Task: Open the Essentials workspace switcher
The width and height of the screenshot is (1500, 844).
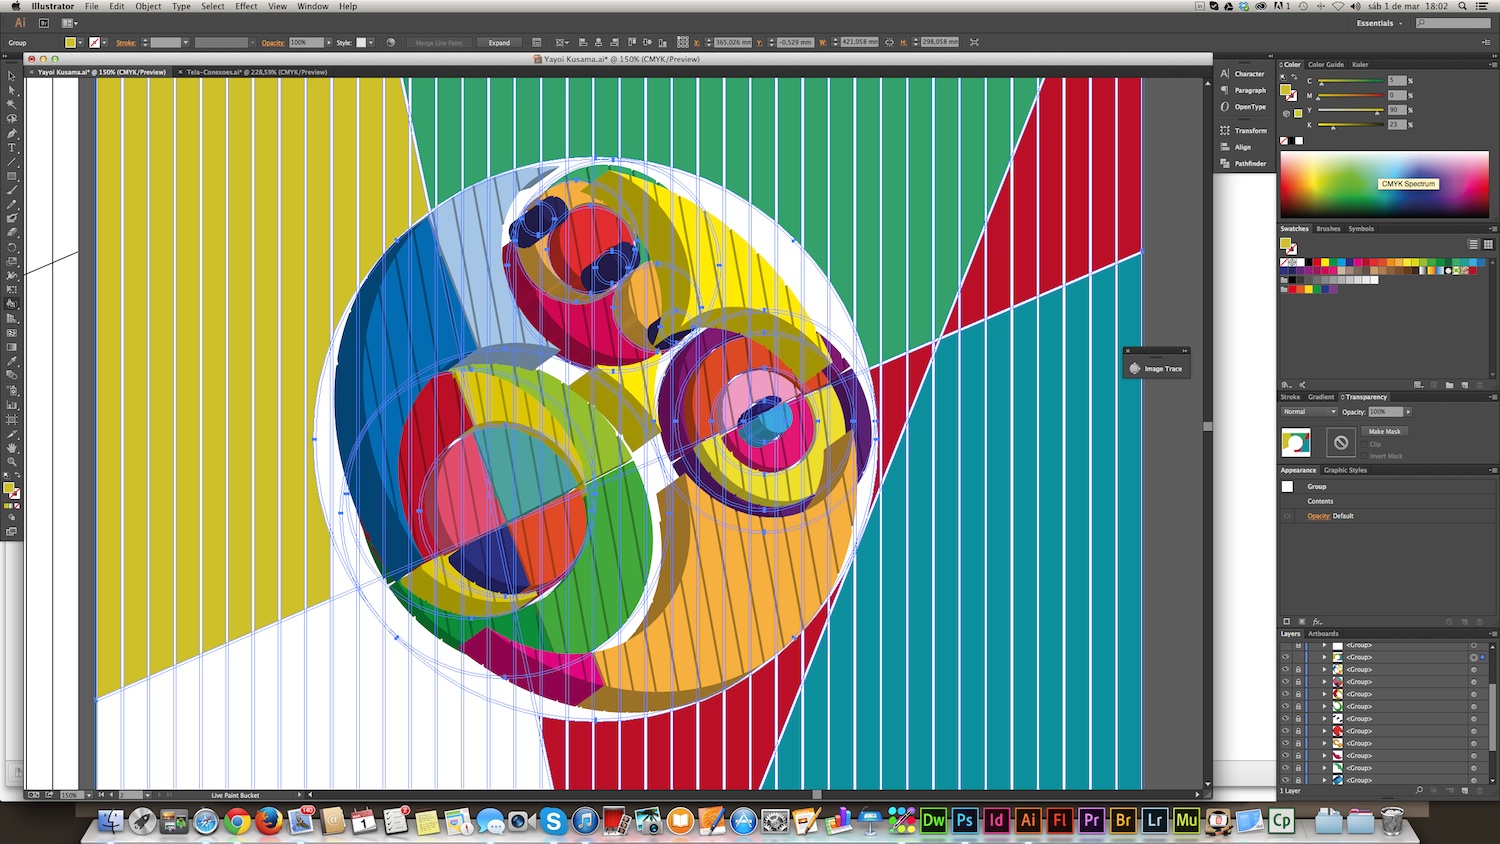Action: [x=1380, y=23]
